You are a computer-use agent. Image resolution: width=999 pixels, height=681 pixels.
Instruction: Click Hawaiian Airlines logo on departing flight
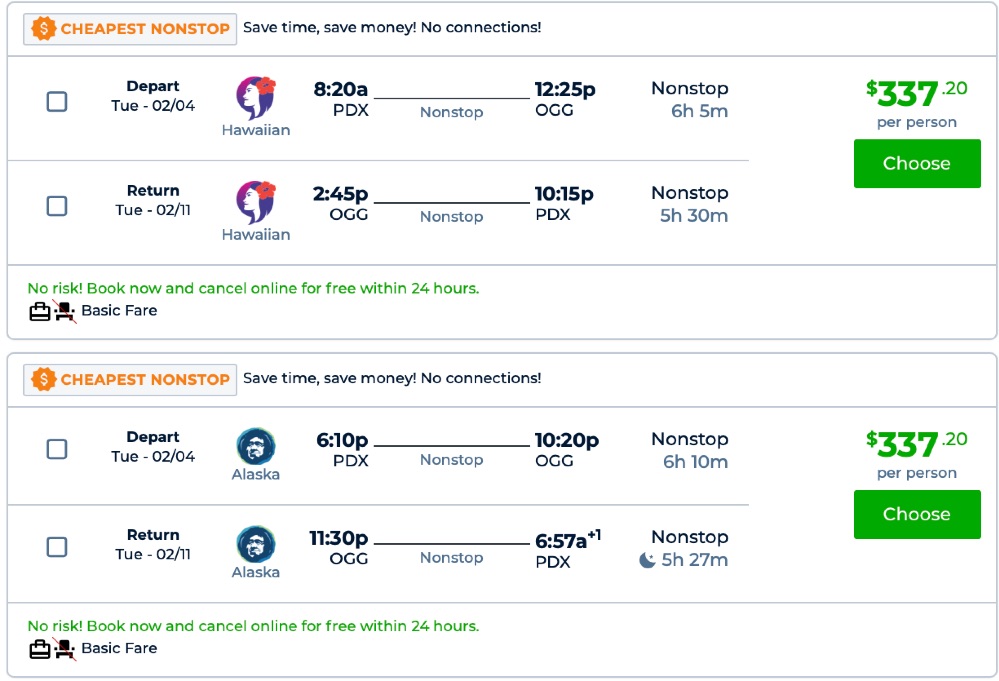(x=255, y=98)
